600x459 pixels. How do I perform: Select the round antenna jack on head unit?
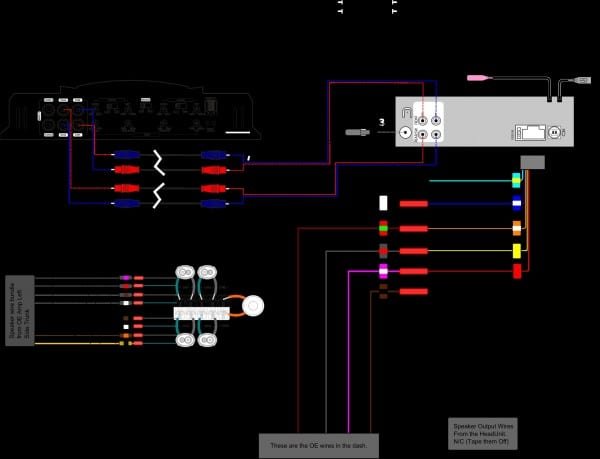(x=405, y=133)
